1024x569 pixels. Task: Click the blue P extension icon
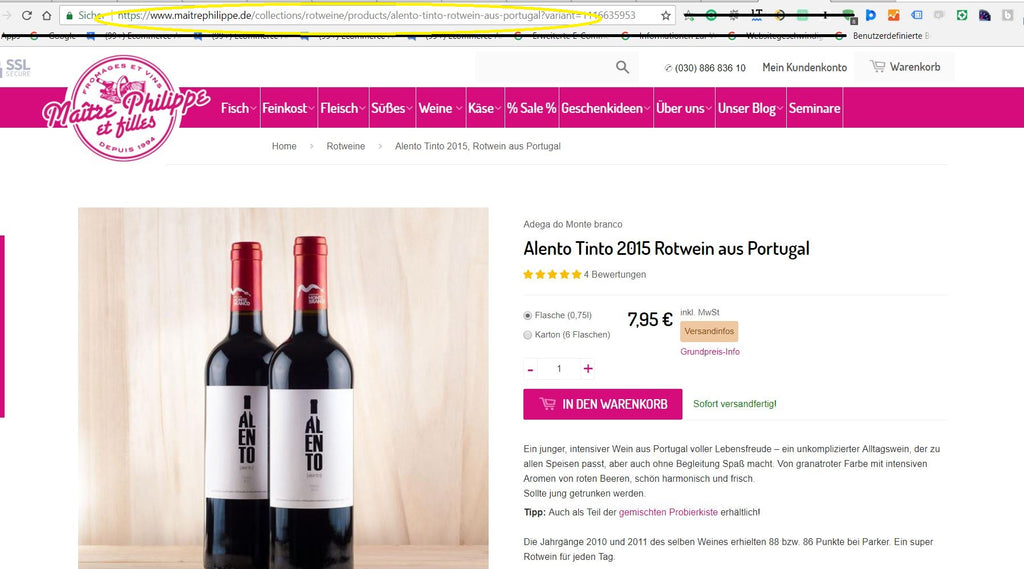(x=871, y=15)
